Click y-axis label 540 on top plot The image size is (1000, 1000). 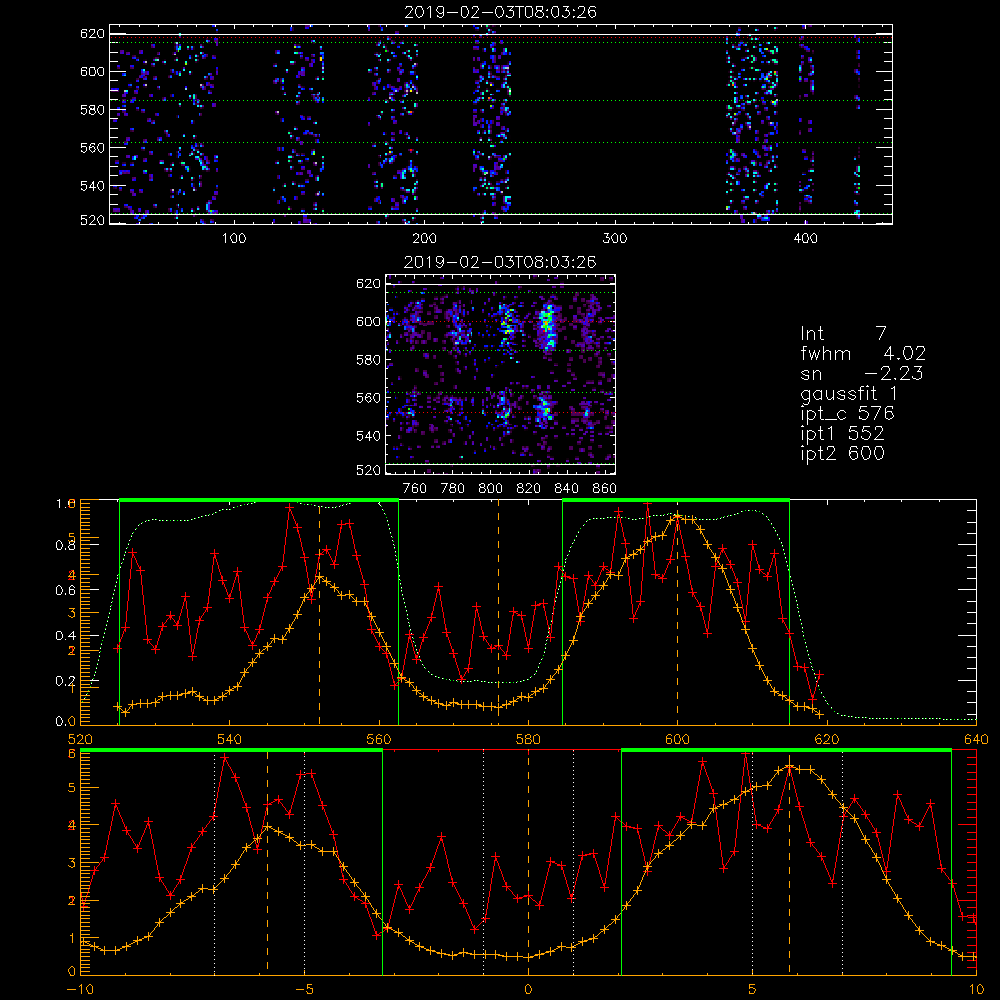point(92,186)
